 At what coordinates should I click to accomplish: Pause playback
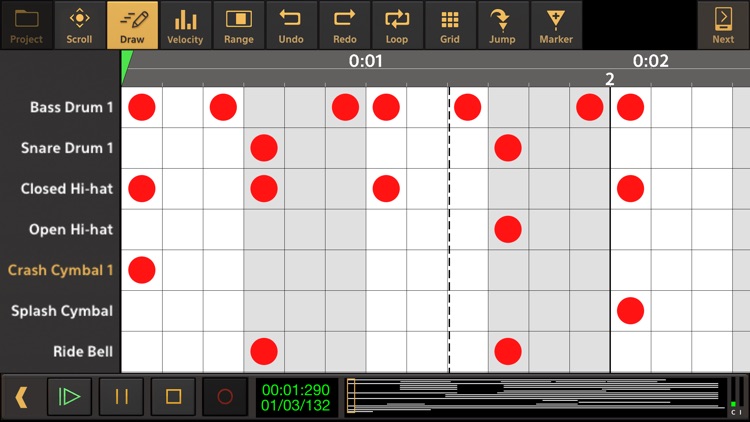121,397
